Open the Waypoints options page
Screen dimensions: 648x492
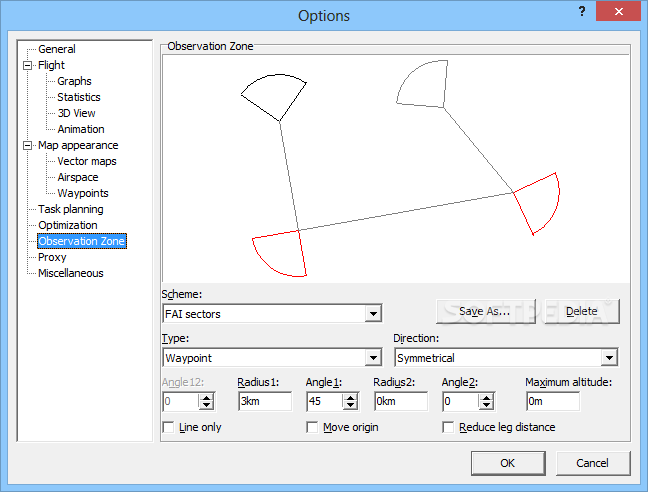83,193
